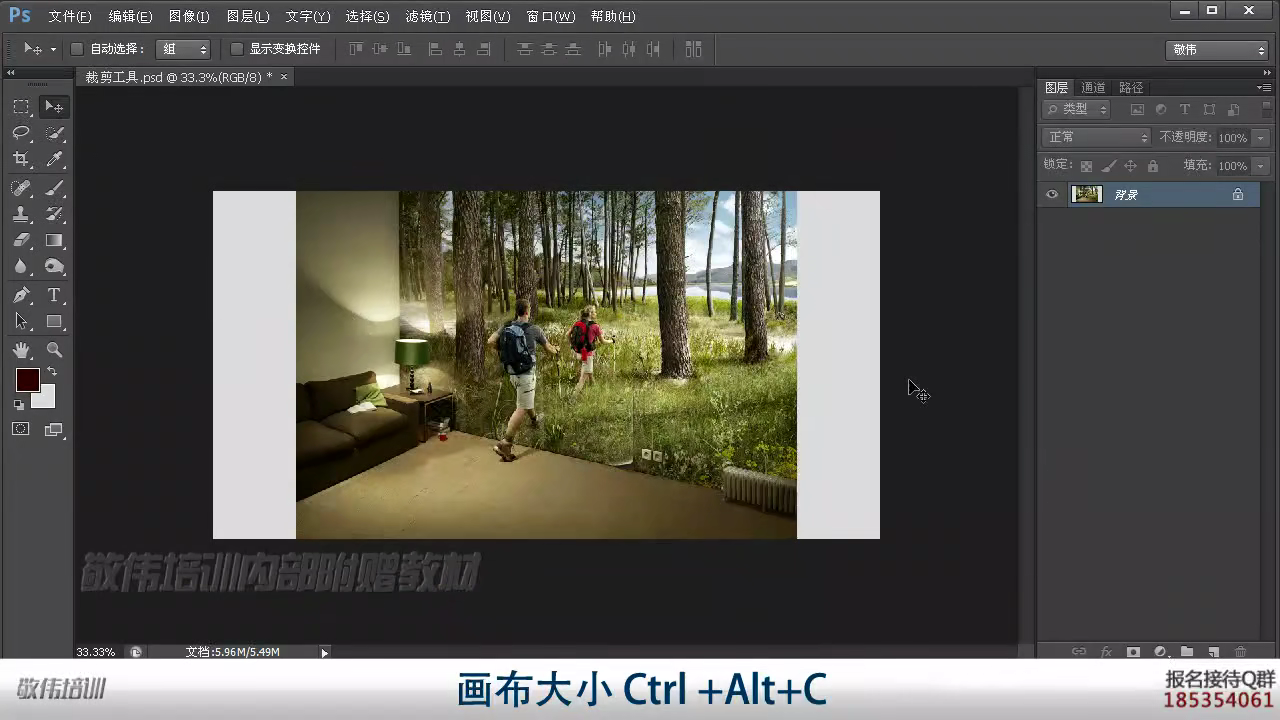Open the 滤镜(T) menu
Viewport: 1280px width, 720px height.
point(428,17)
